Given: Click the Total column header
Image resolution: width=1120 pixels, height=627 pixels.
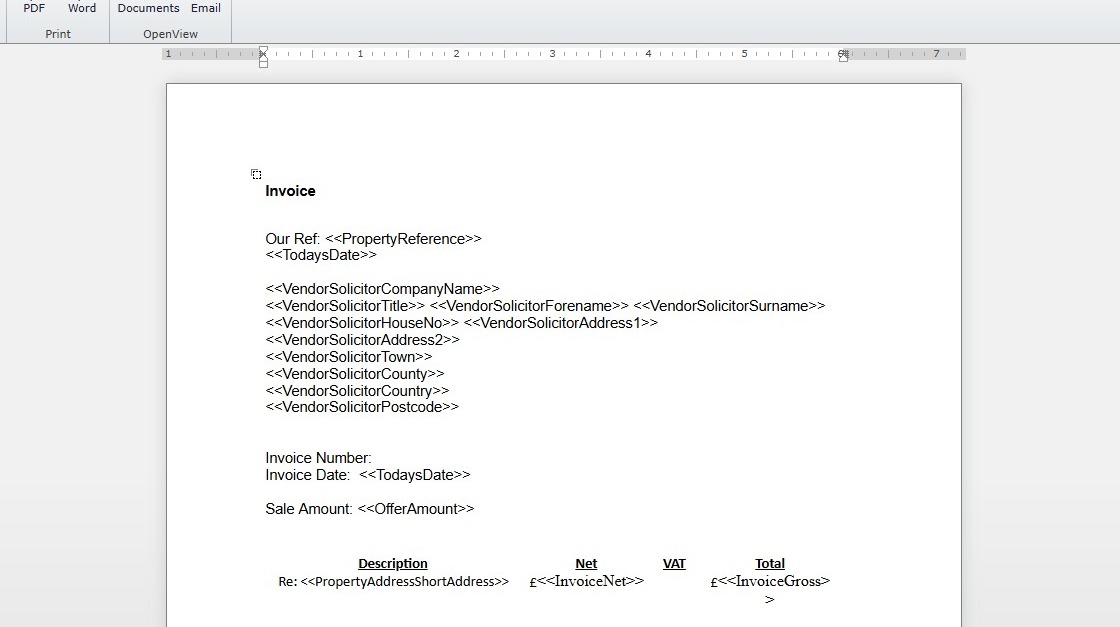Looking at the screenshot, I should tap(769, 563).
